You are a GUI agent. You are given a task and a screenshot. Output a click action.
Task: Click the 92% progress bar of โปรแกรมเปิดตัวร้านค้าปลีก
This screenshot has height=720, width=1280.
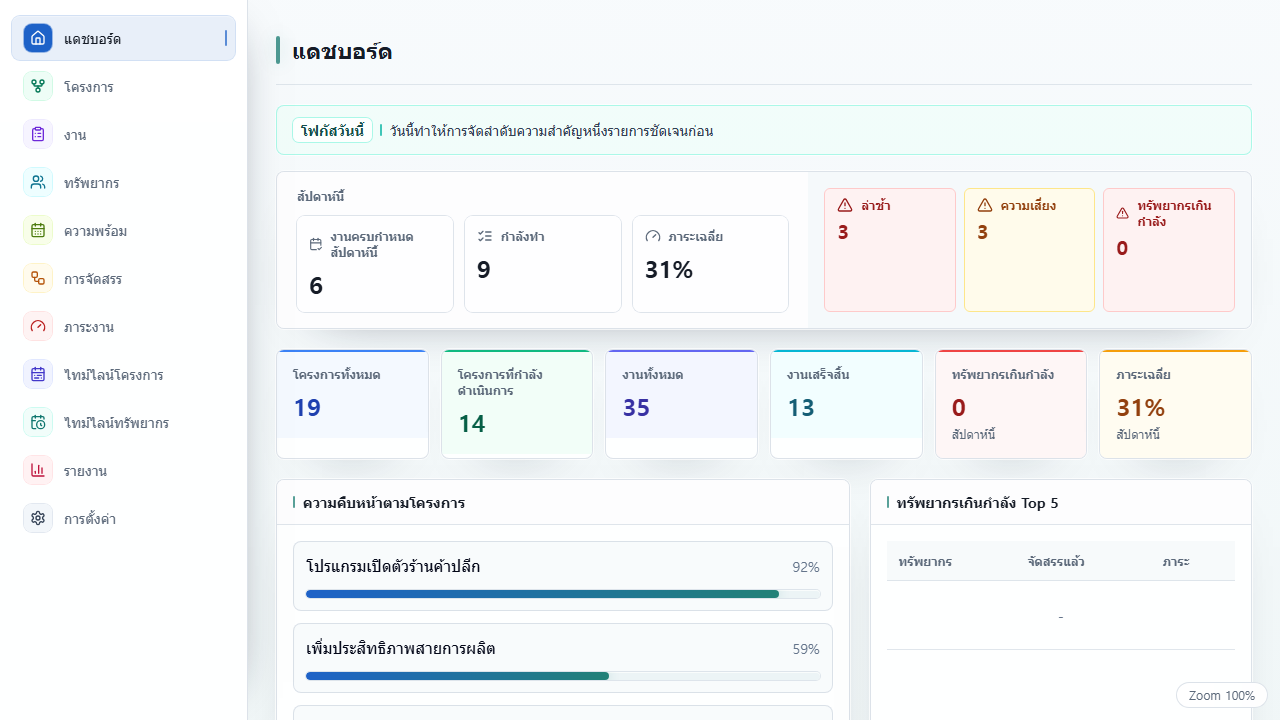pyautogui.click(x=563, y=594)
